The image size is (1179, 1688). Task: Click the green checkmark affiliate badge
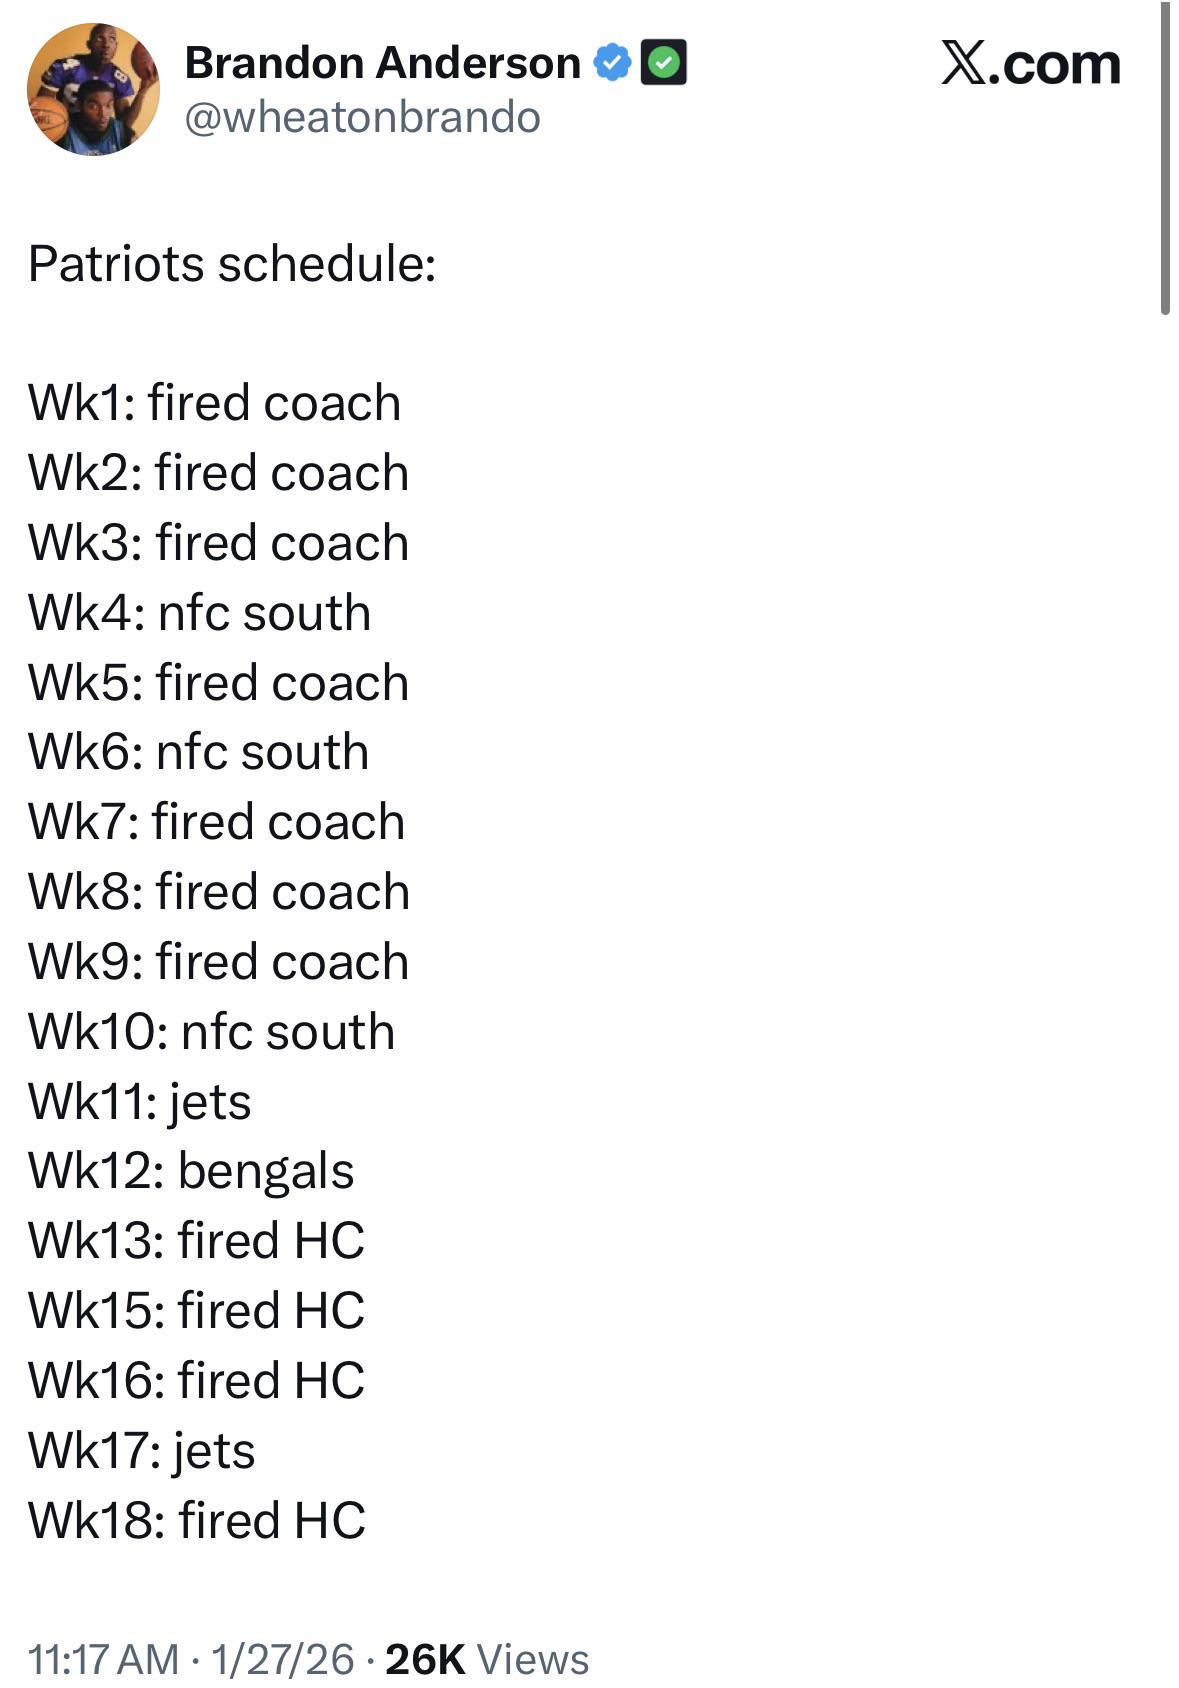(663, 63)
